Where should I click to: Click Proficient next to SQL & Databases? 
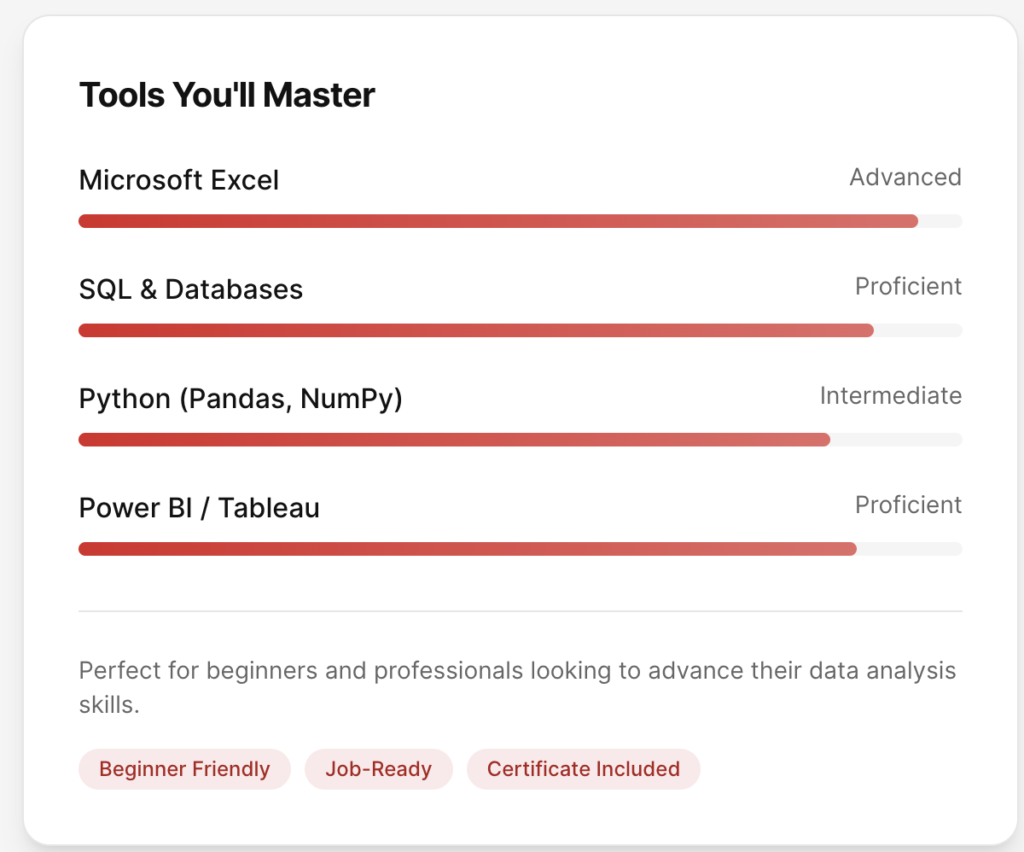[x=908, y=286]
